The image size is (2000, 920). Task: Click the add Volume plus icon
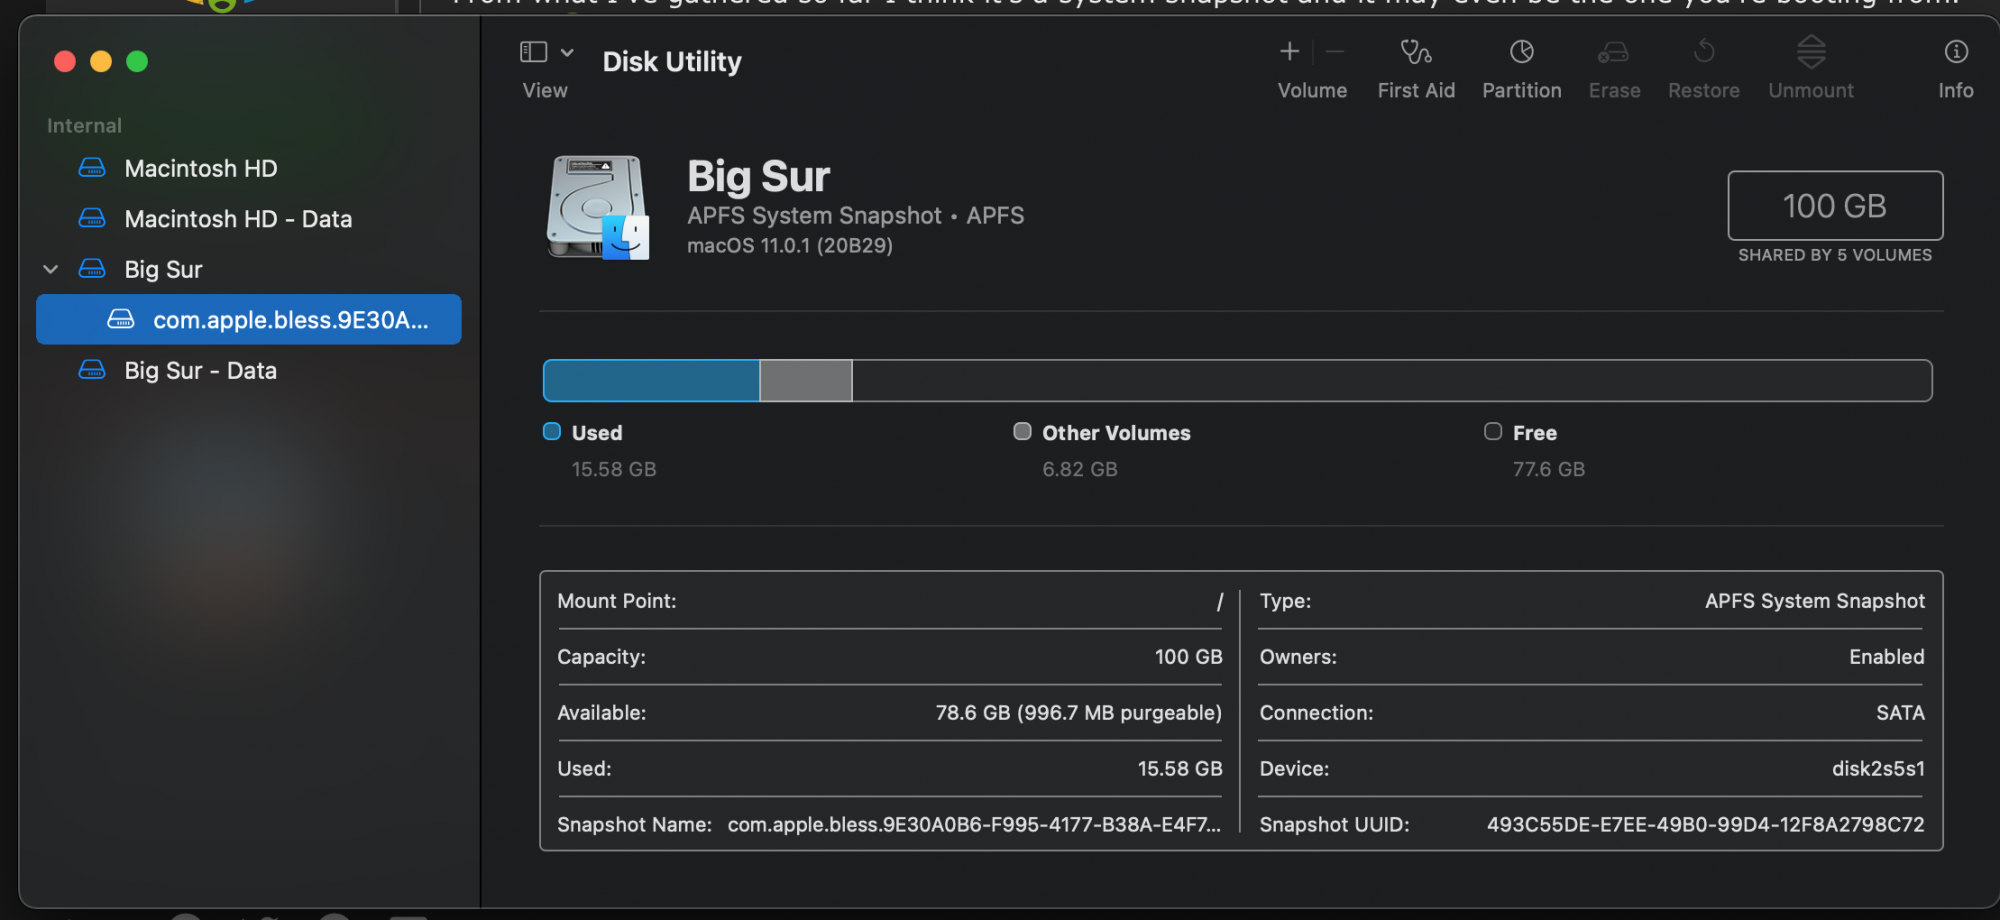1290,51
